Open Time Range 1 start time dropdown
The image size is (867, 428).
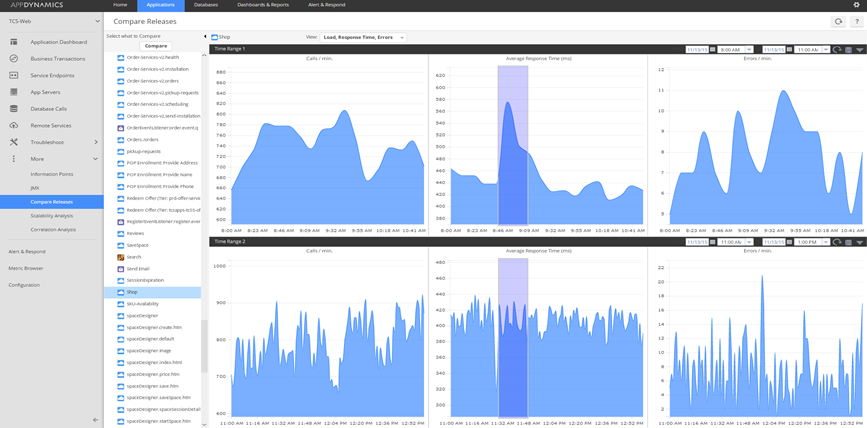pyautogui.click(x=749, y=50)
